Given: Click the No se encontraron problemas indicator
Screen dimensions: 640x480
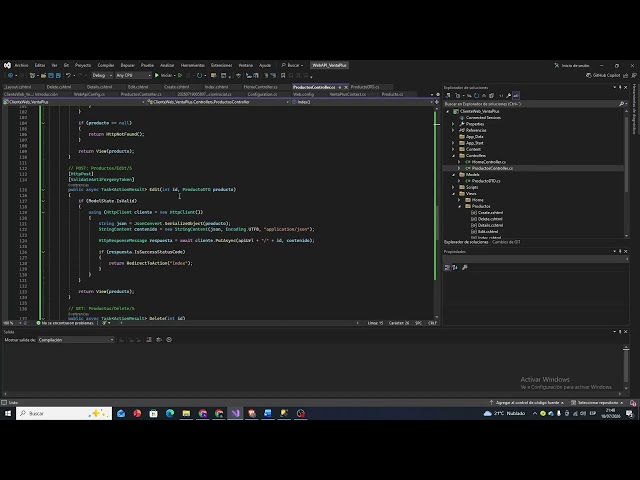Looking at the screenshot, I should click(x=65, y=323).
